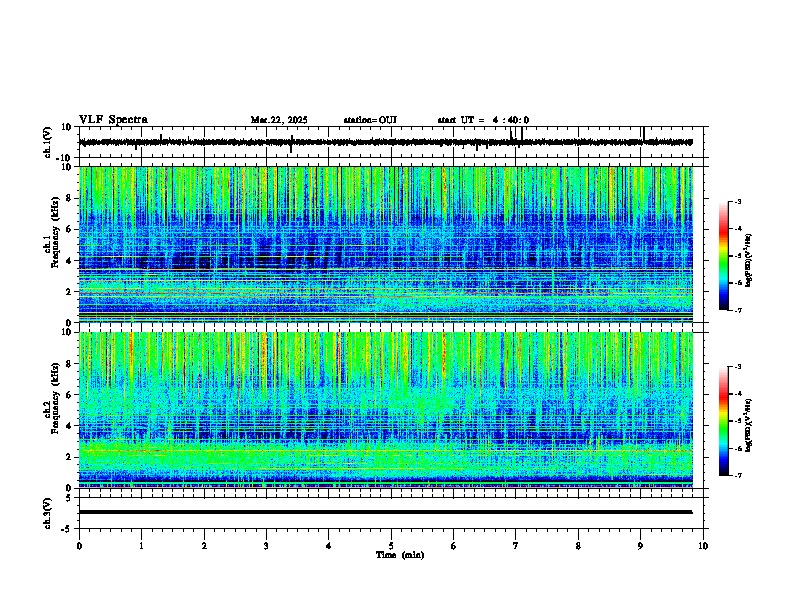Click the "5" tick on ch.3(V) axis
This screenshot has width=792, height=612.
[x=70, y=498]
